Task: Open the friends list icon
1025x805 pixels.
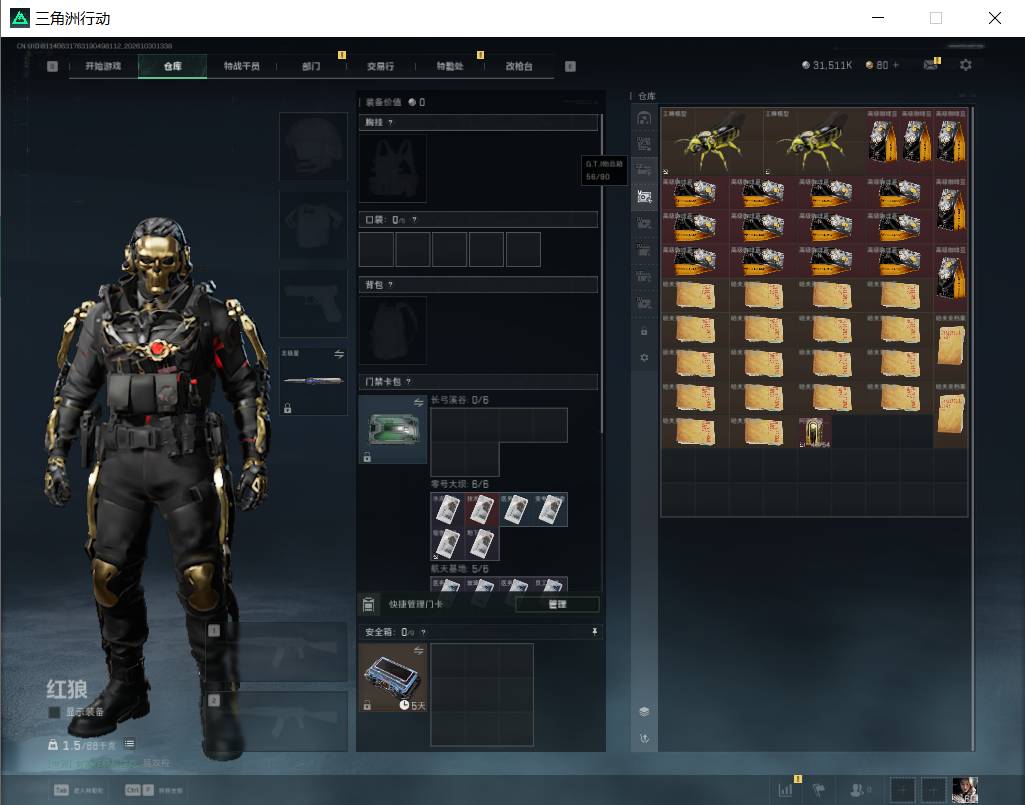Action: tap(856, 789)
